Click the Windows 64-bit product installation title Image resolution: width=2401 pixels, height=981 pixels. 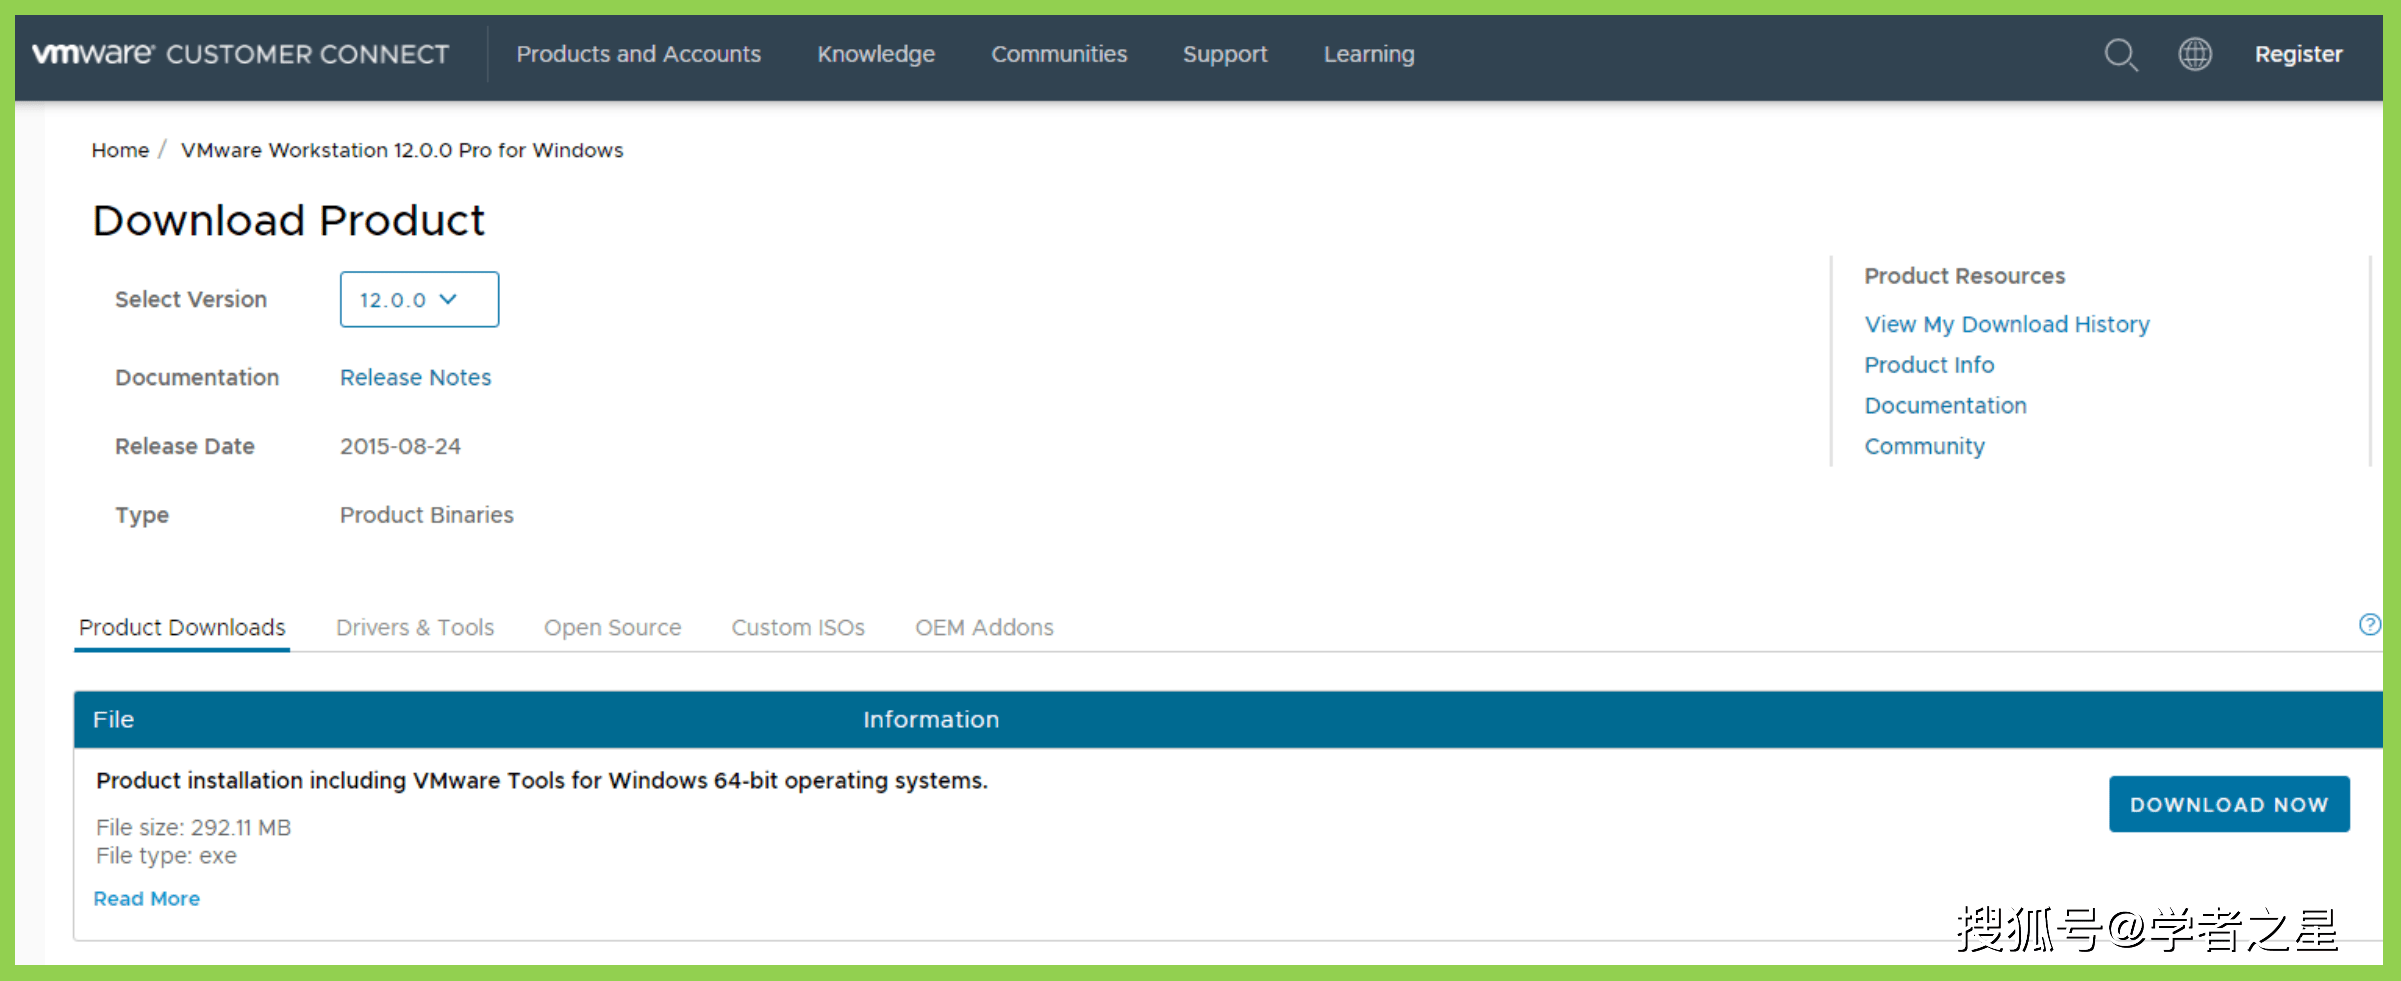[x=542, y=780]
